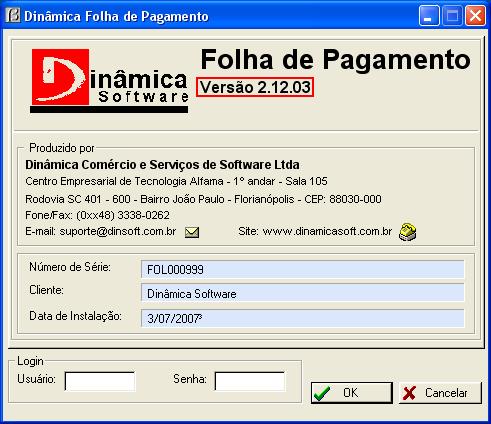Image resolution: width=491 pixels, height=424 pixels.
Task: Click the Rodovia SC 401 address line
Action: [x=203, y=199]
